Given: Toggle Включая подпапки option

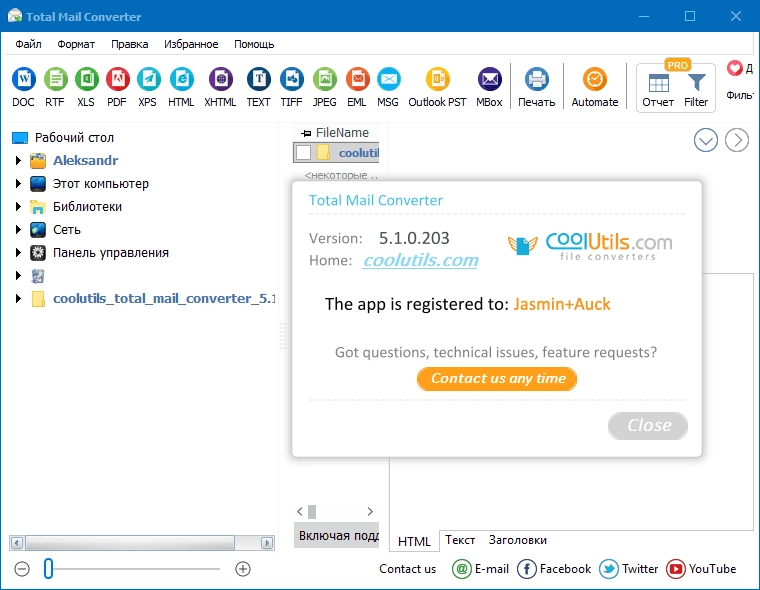Looking at the screenshot, I should (337, 536).
